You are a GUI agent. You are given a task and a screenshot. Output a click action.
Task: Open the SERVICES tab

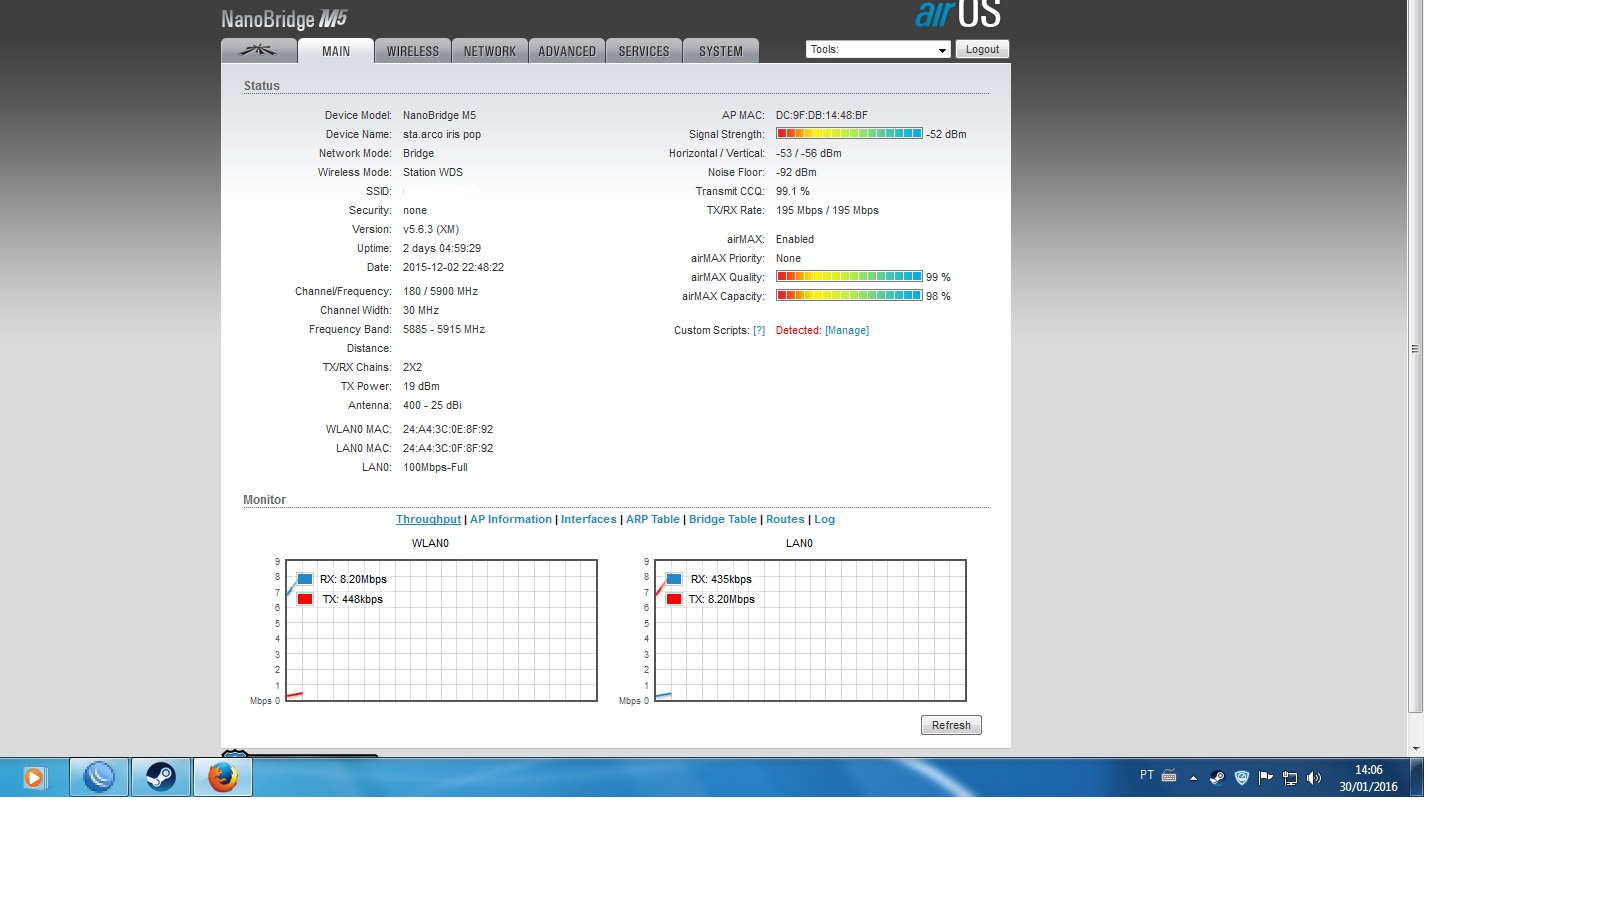pos(644,51)
